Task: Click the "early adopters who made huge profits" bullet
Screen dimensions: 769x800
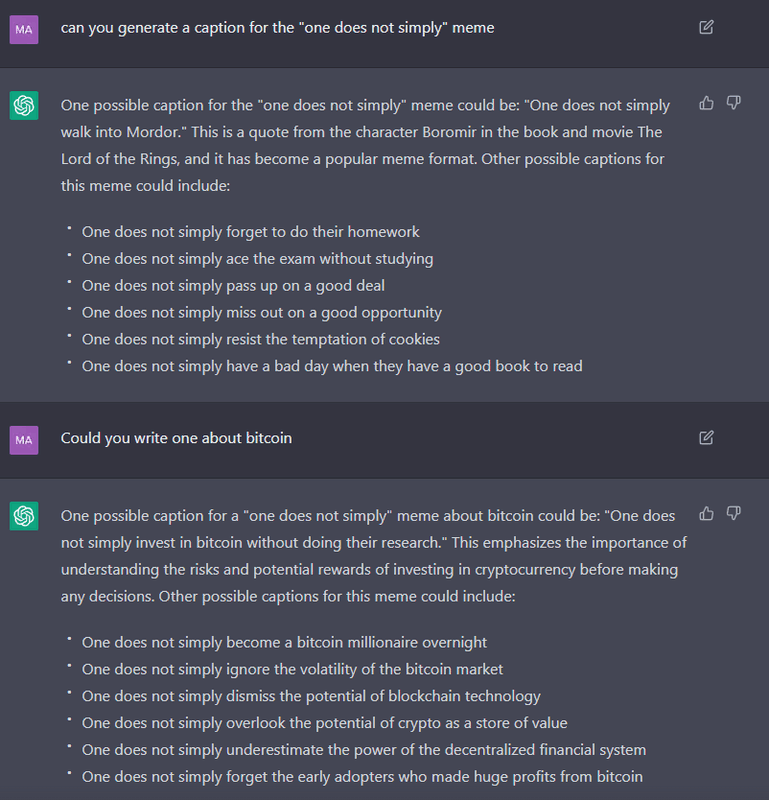Action: 362,777
